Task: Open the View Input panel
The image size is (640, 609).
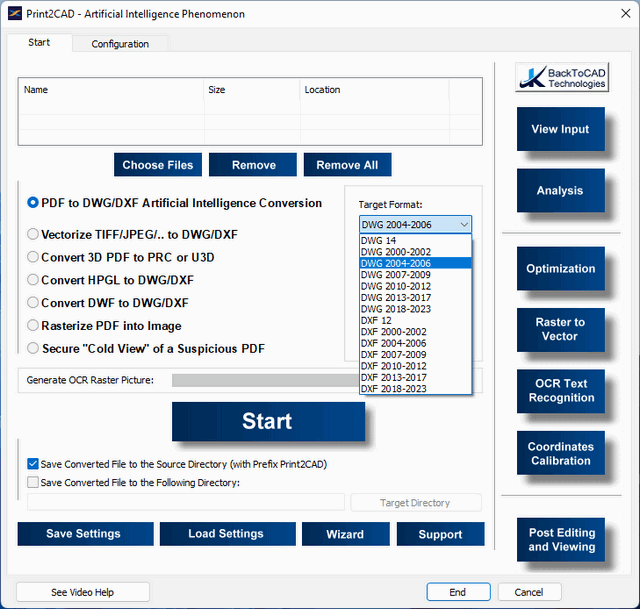Action: [560, 129]
